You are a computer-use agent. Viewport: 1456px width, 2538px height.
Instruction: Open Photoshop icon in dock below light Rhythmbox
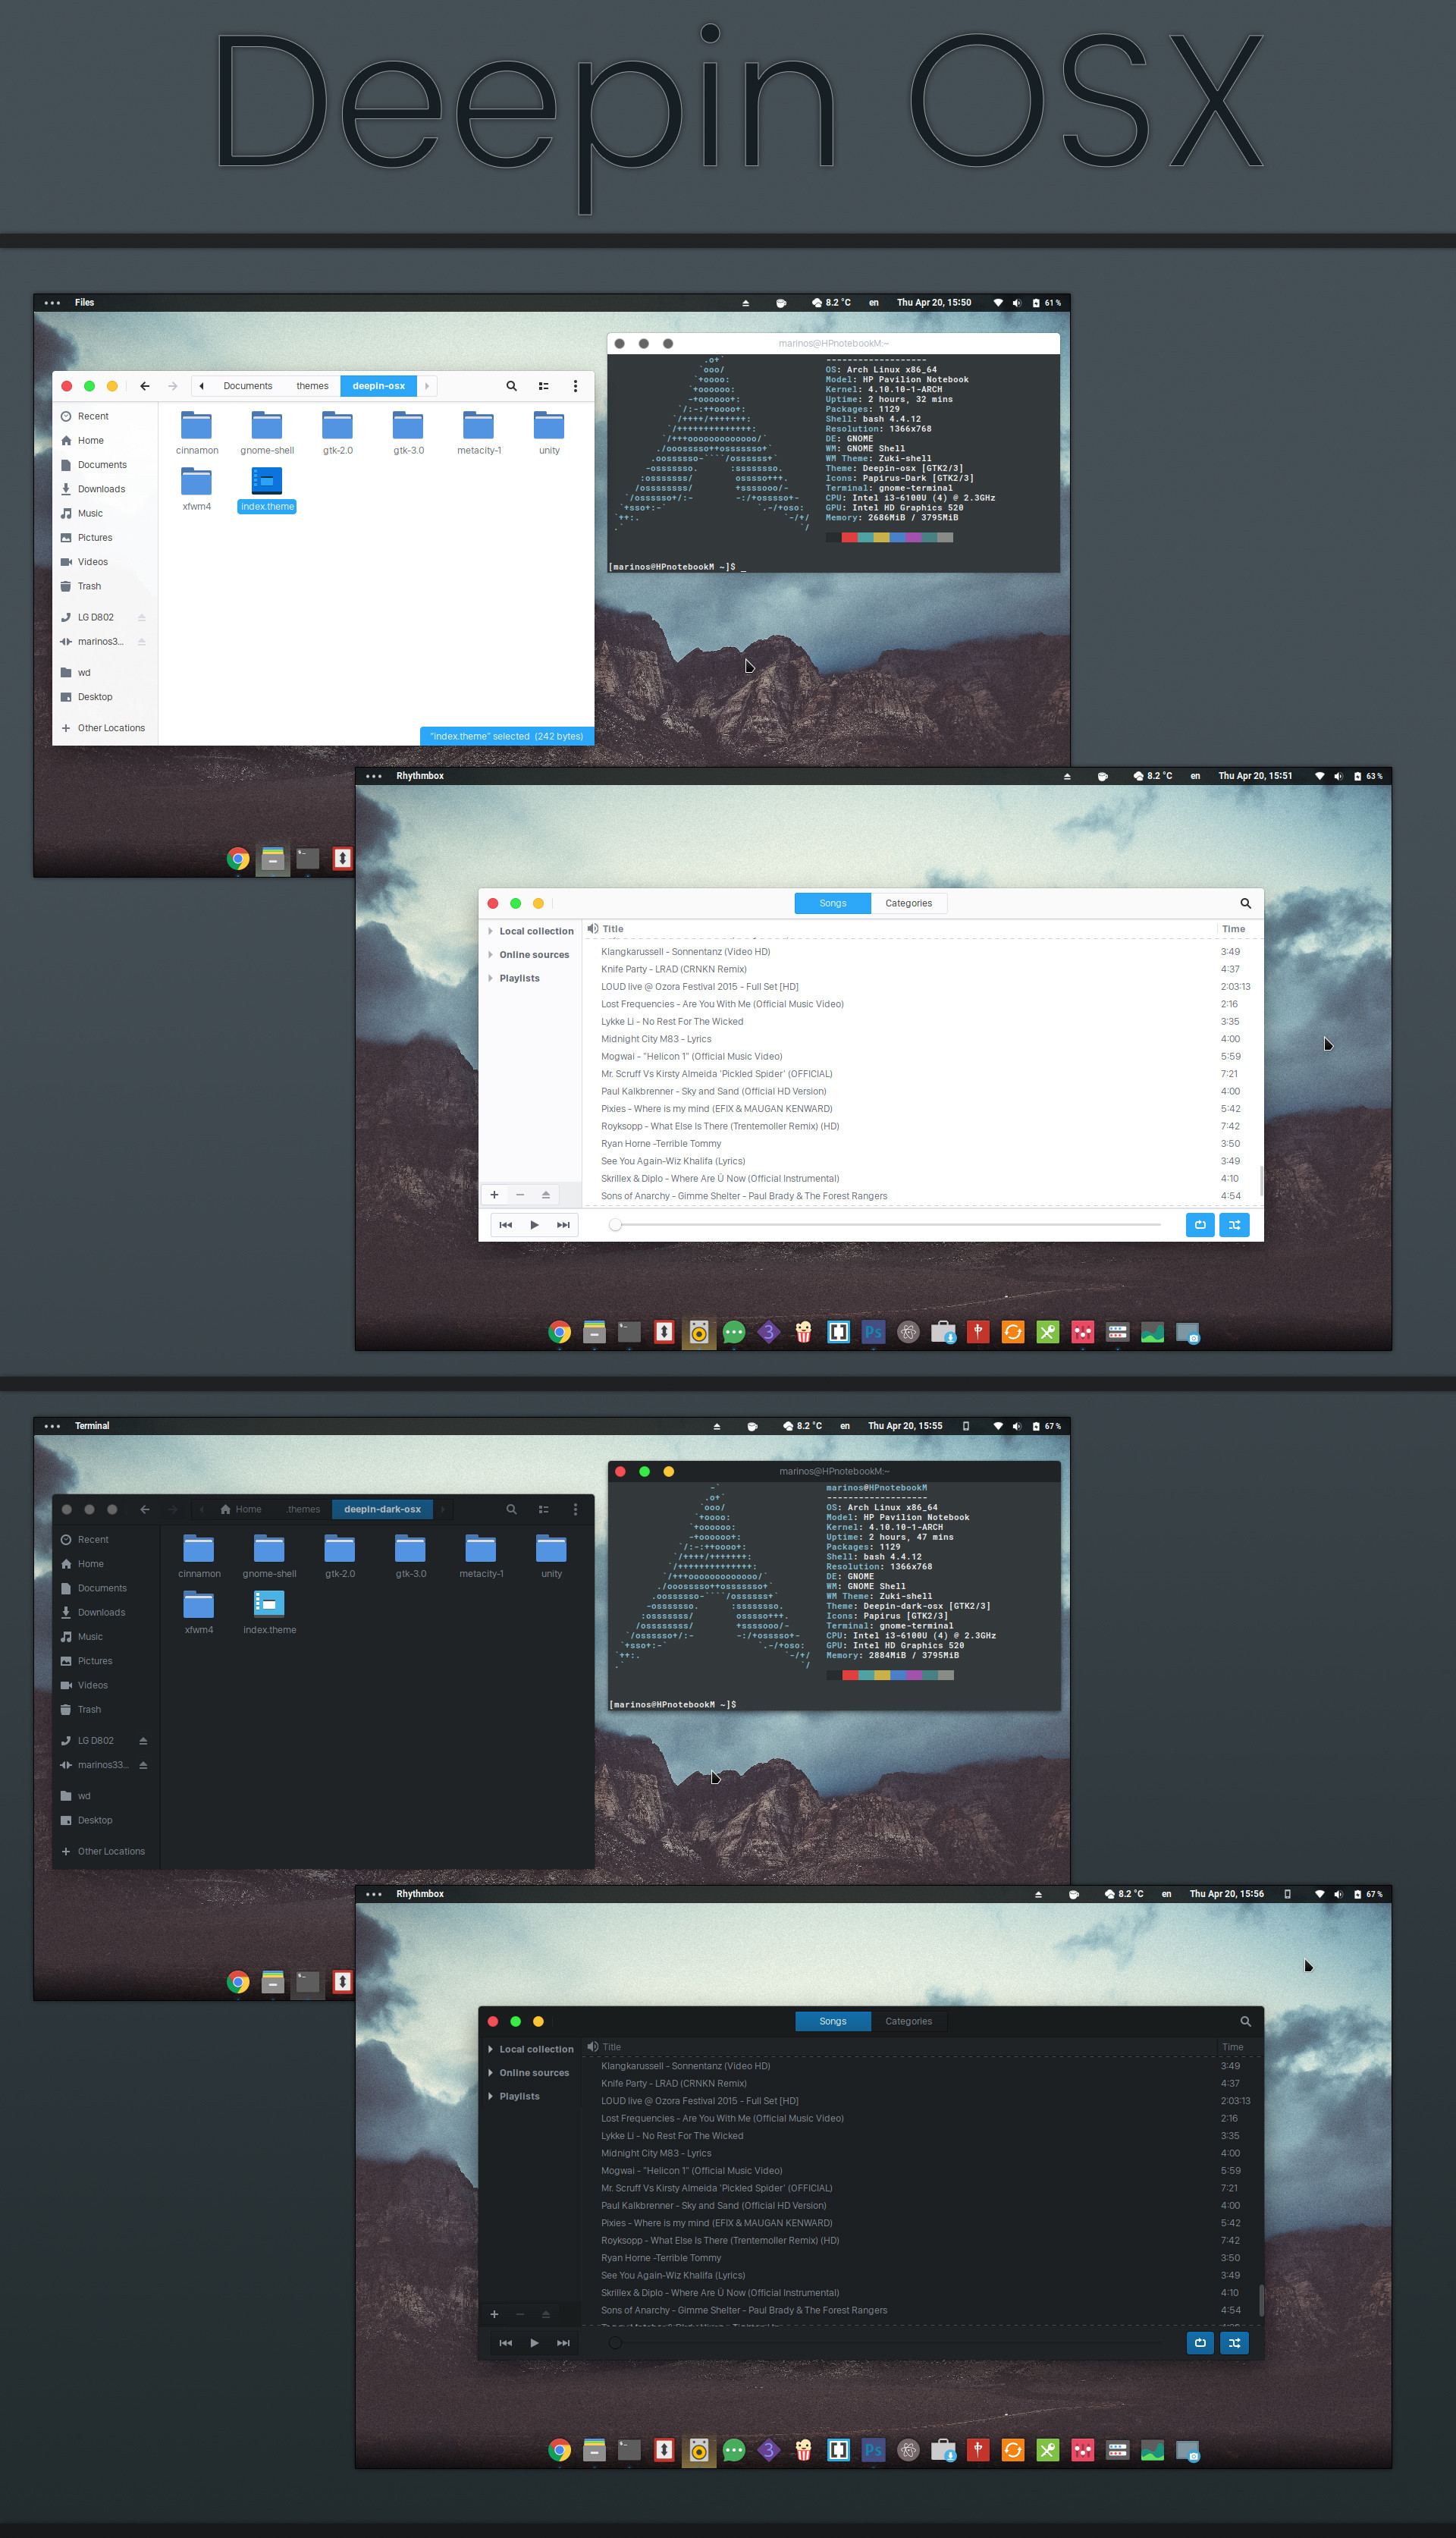pos(873,1332)
